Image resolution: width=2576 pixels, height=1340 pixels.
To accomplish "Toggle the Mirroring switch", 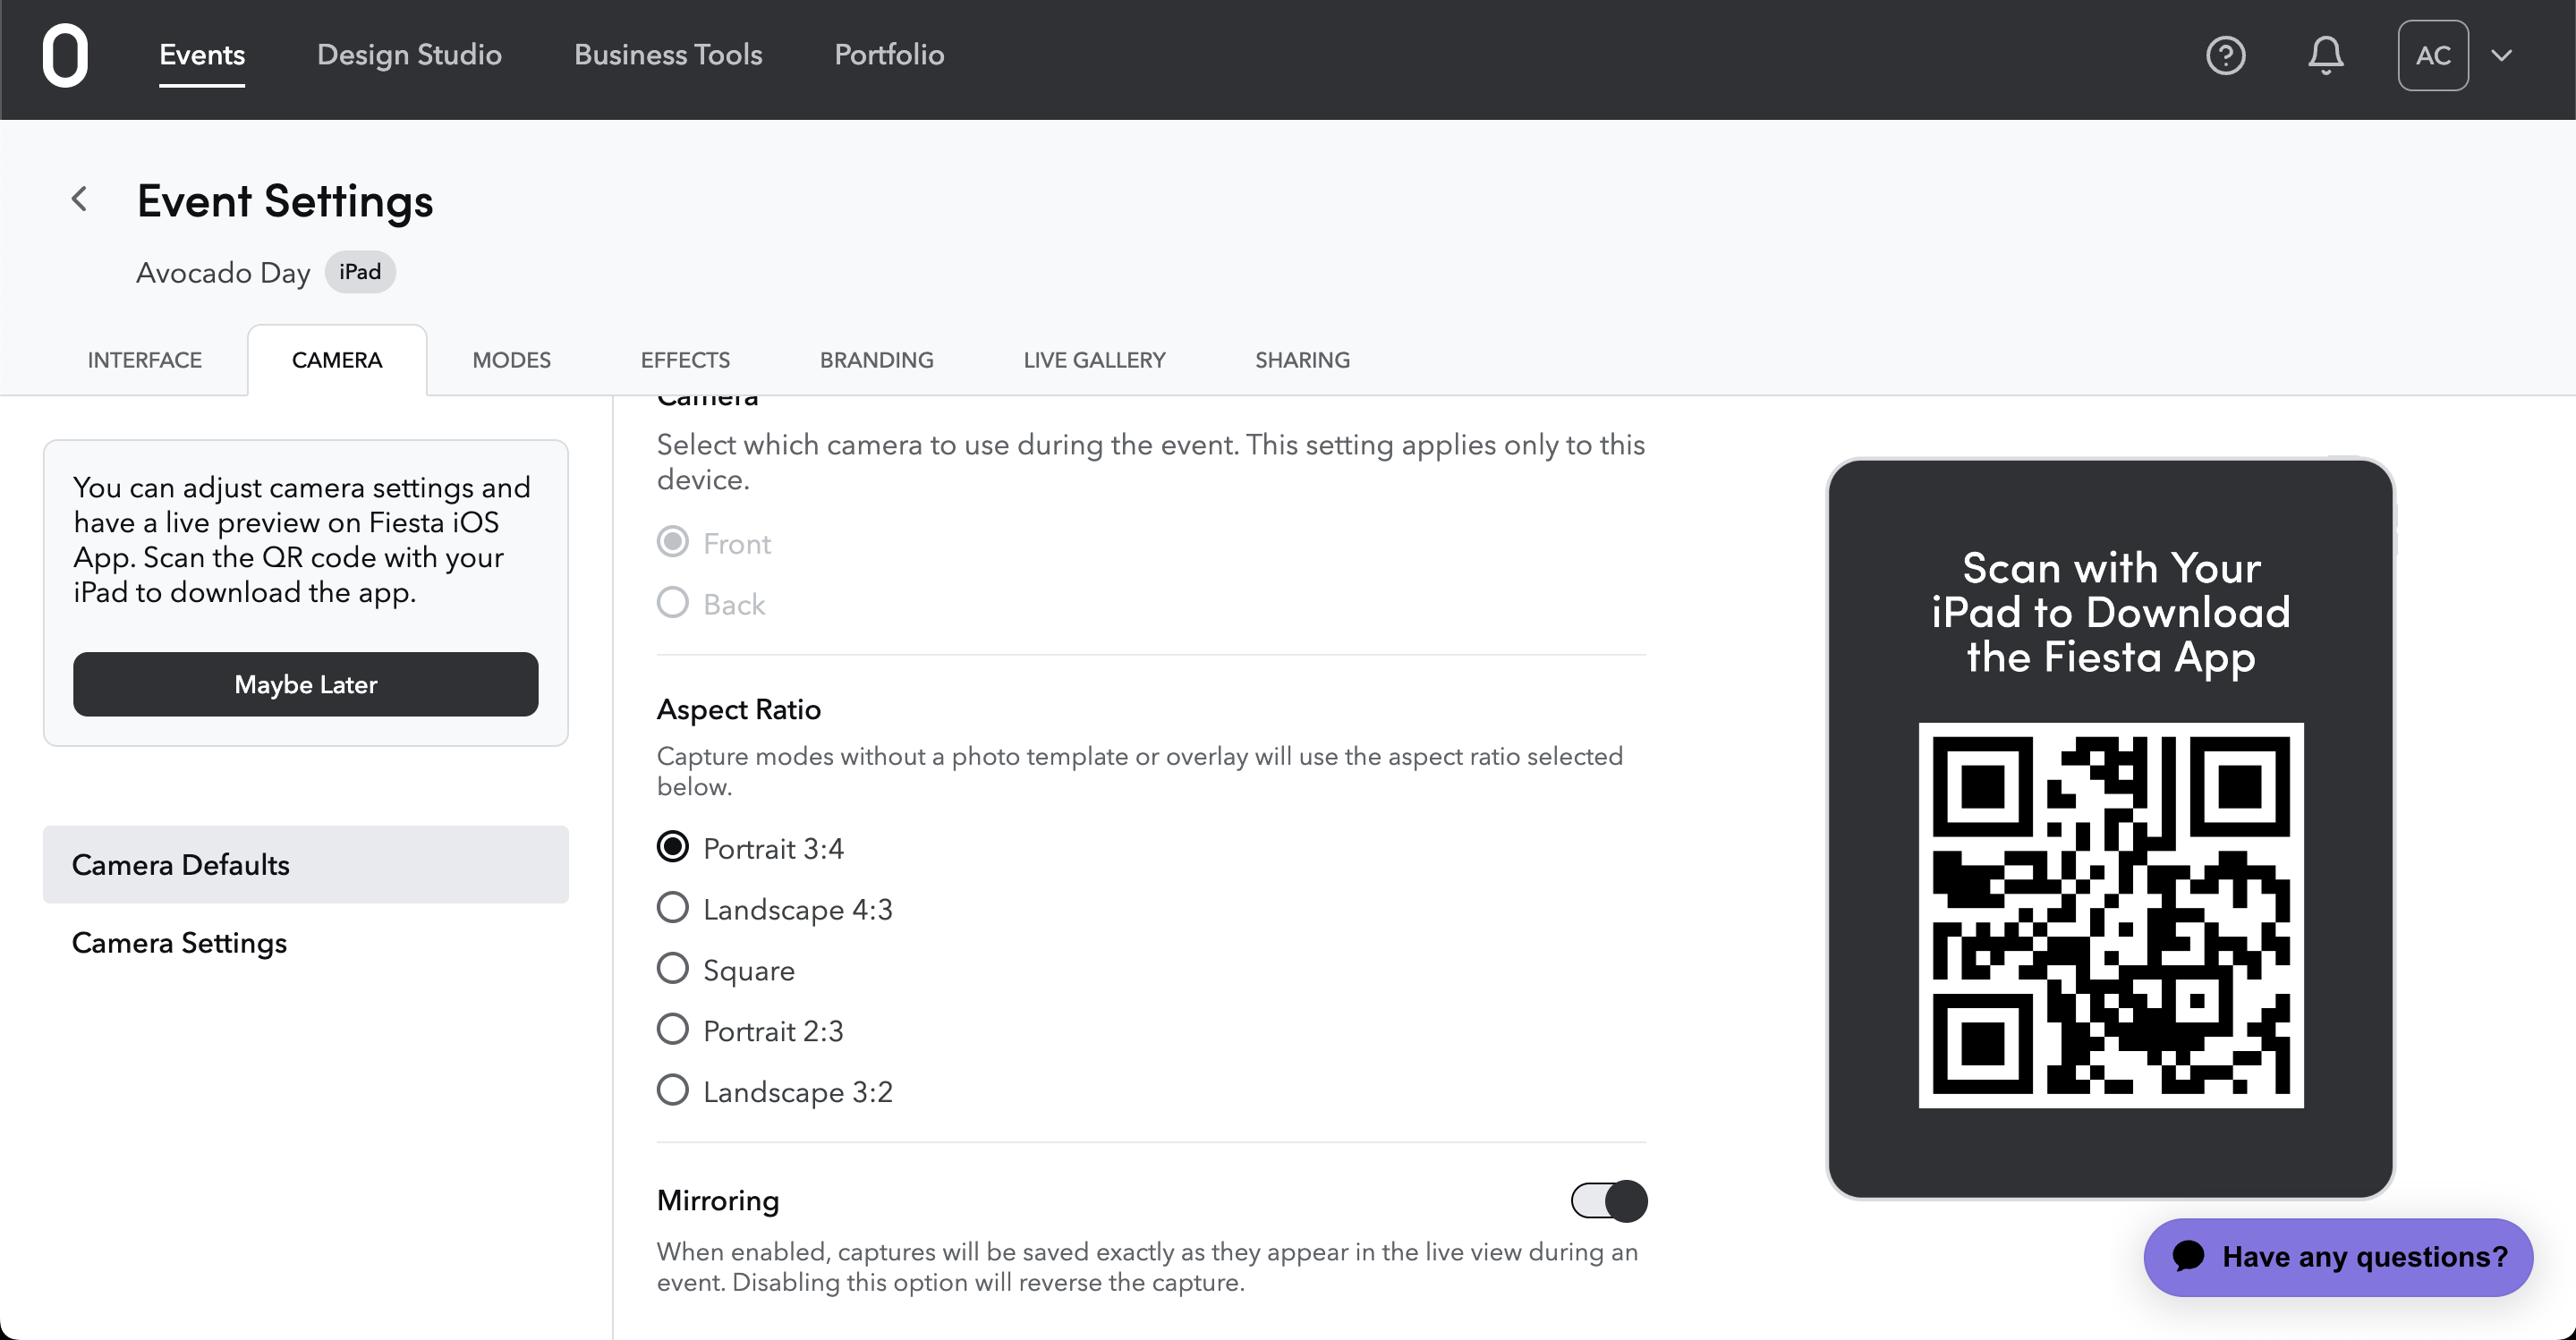I will (1609, 1201).
